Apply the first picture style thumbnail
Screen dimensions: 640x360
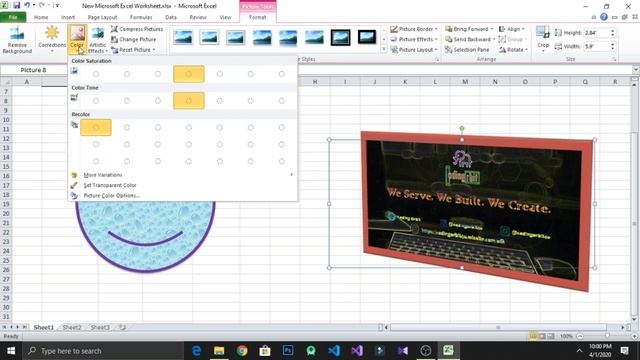(x=182, y=38)
